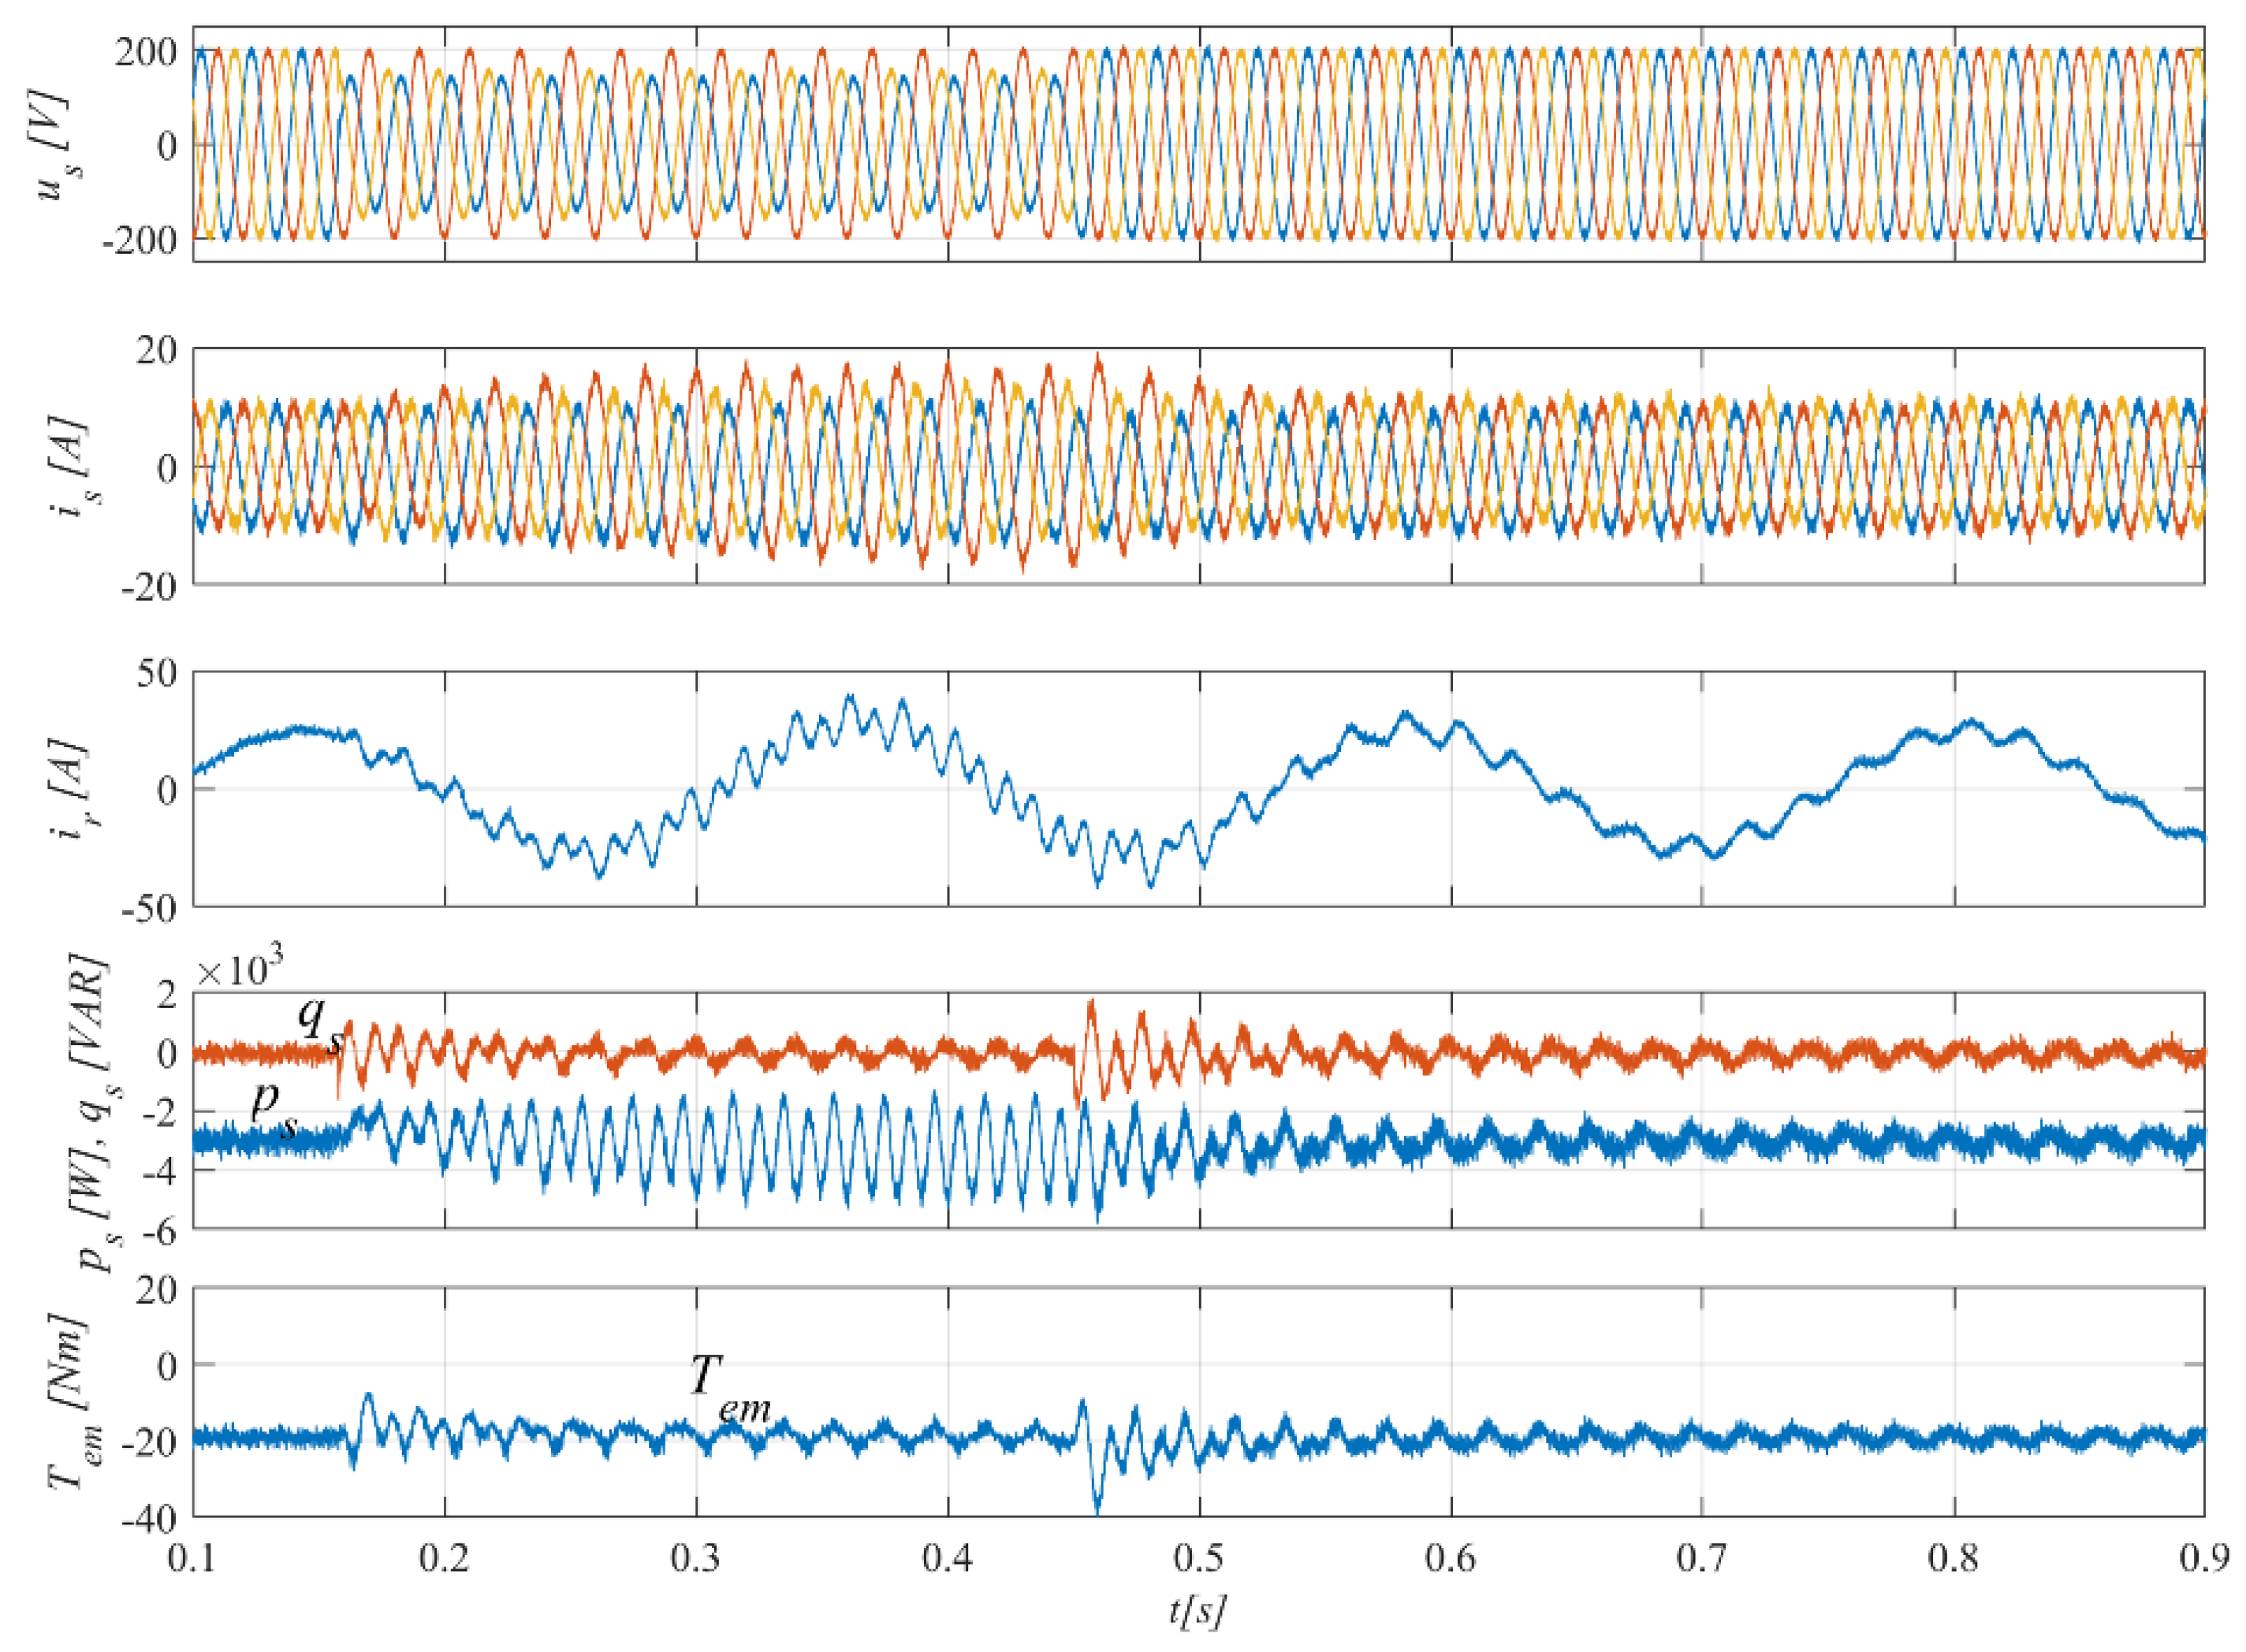Click the 0.5 tick label on the time axis
Image resolution: width=2246 pixels, height=1652 pixels.
pos(1198,1558)
